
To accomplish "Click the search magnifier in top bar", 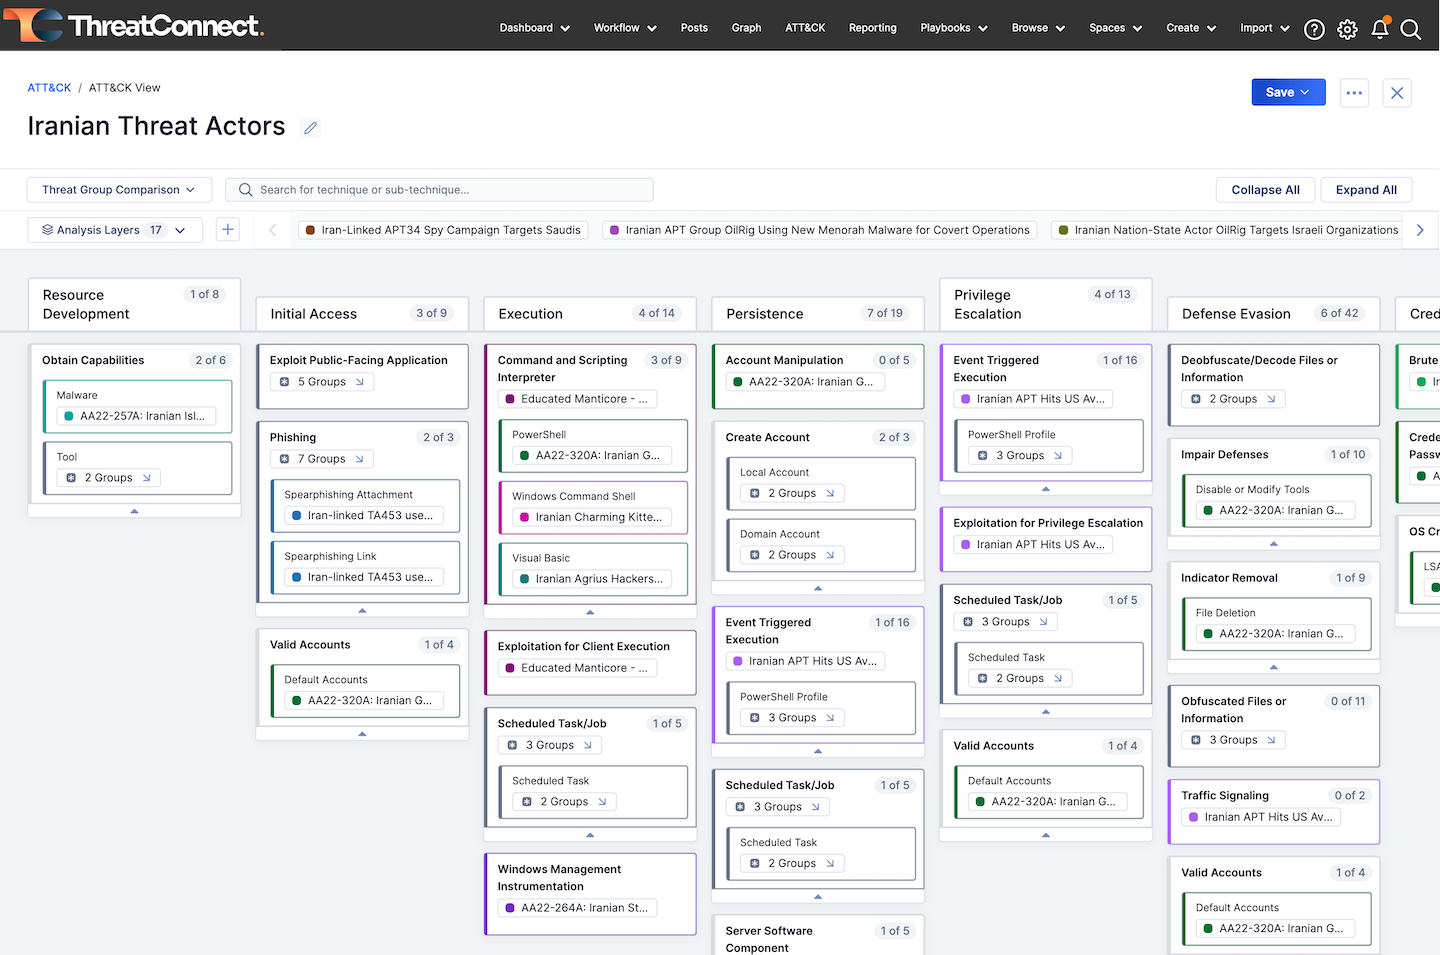I will pos(1411,30).
